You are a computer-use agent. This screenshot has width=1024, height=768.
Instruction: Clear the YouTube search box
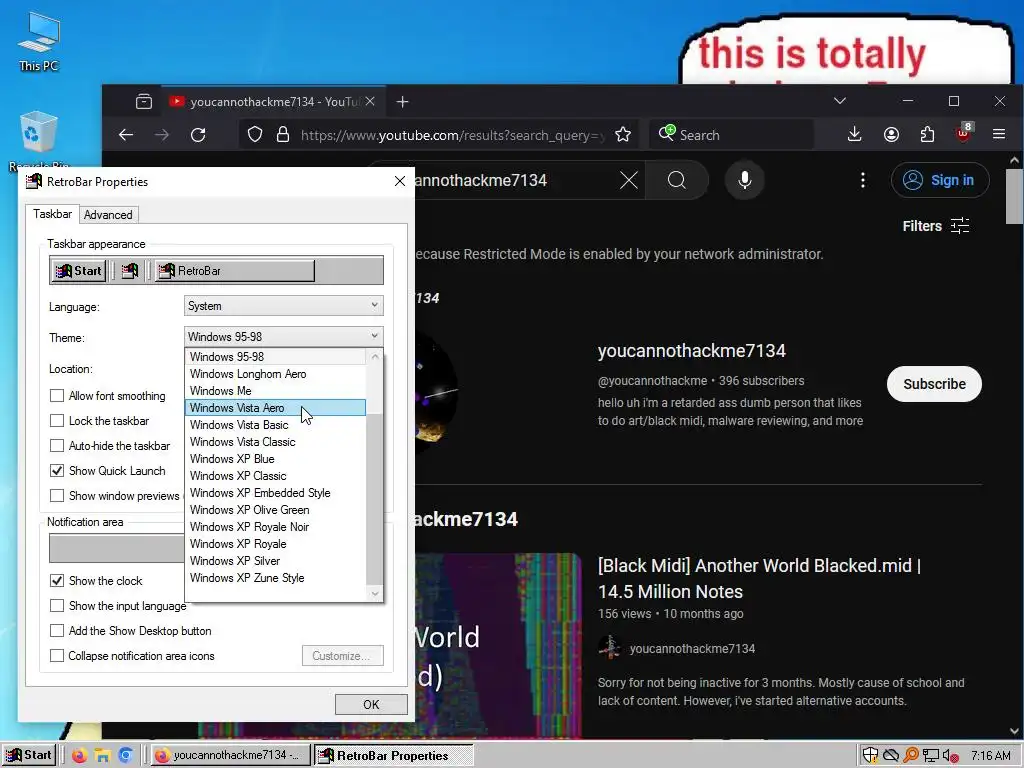[x=628, y=180]
